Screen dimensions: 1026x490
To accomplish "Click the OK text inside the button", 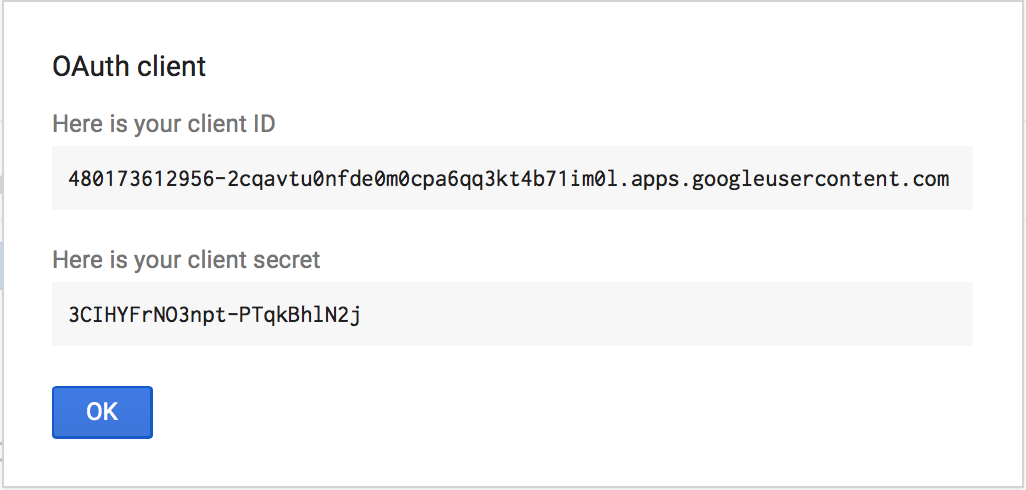I will pos(102,412).
